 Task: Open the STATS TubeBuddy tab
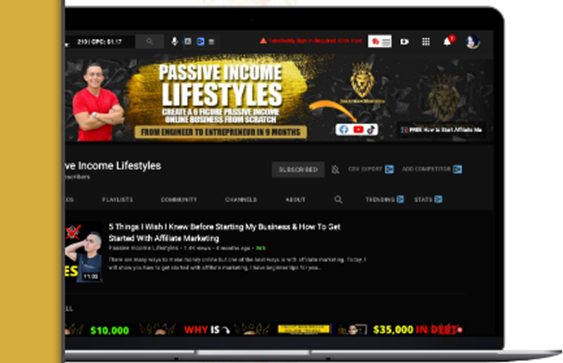click(428, 199)
